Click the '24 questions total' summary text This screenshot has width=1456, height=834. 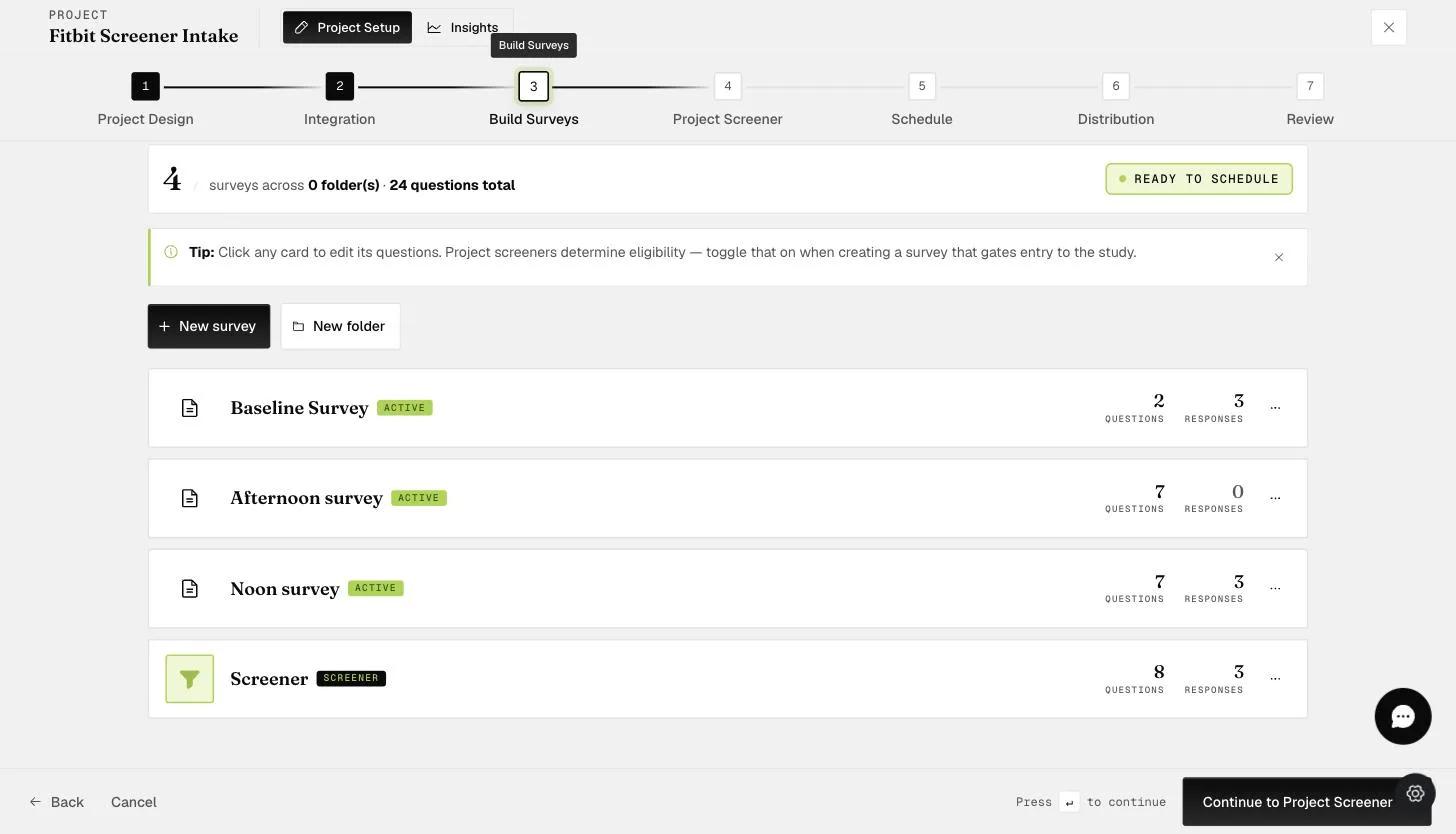pos(452,185)
